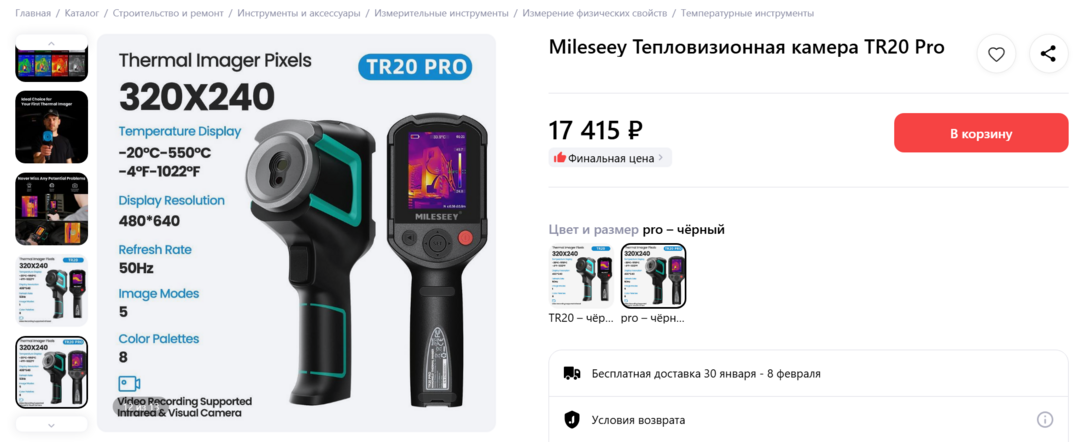This screenshot has width=1090, height=442.
Task: Open Измерительные инструменты breadcrumb
Action: coord(441,13)
